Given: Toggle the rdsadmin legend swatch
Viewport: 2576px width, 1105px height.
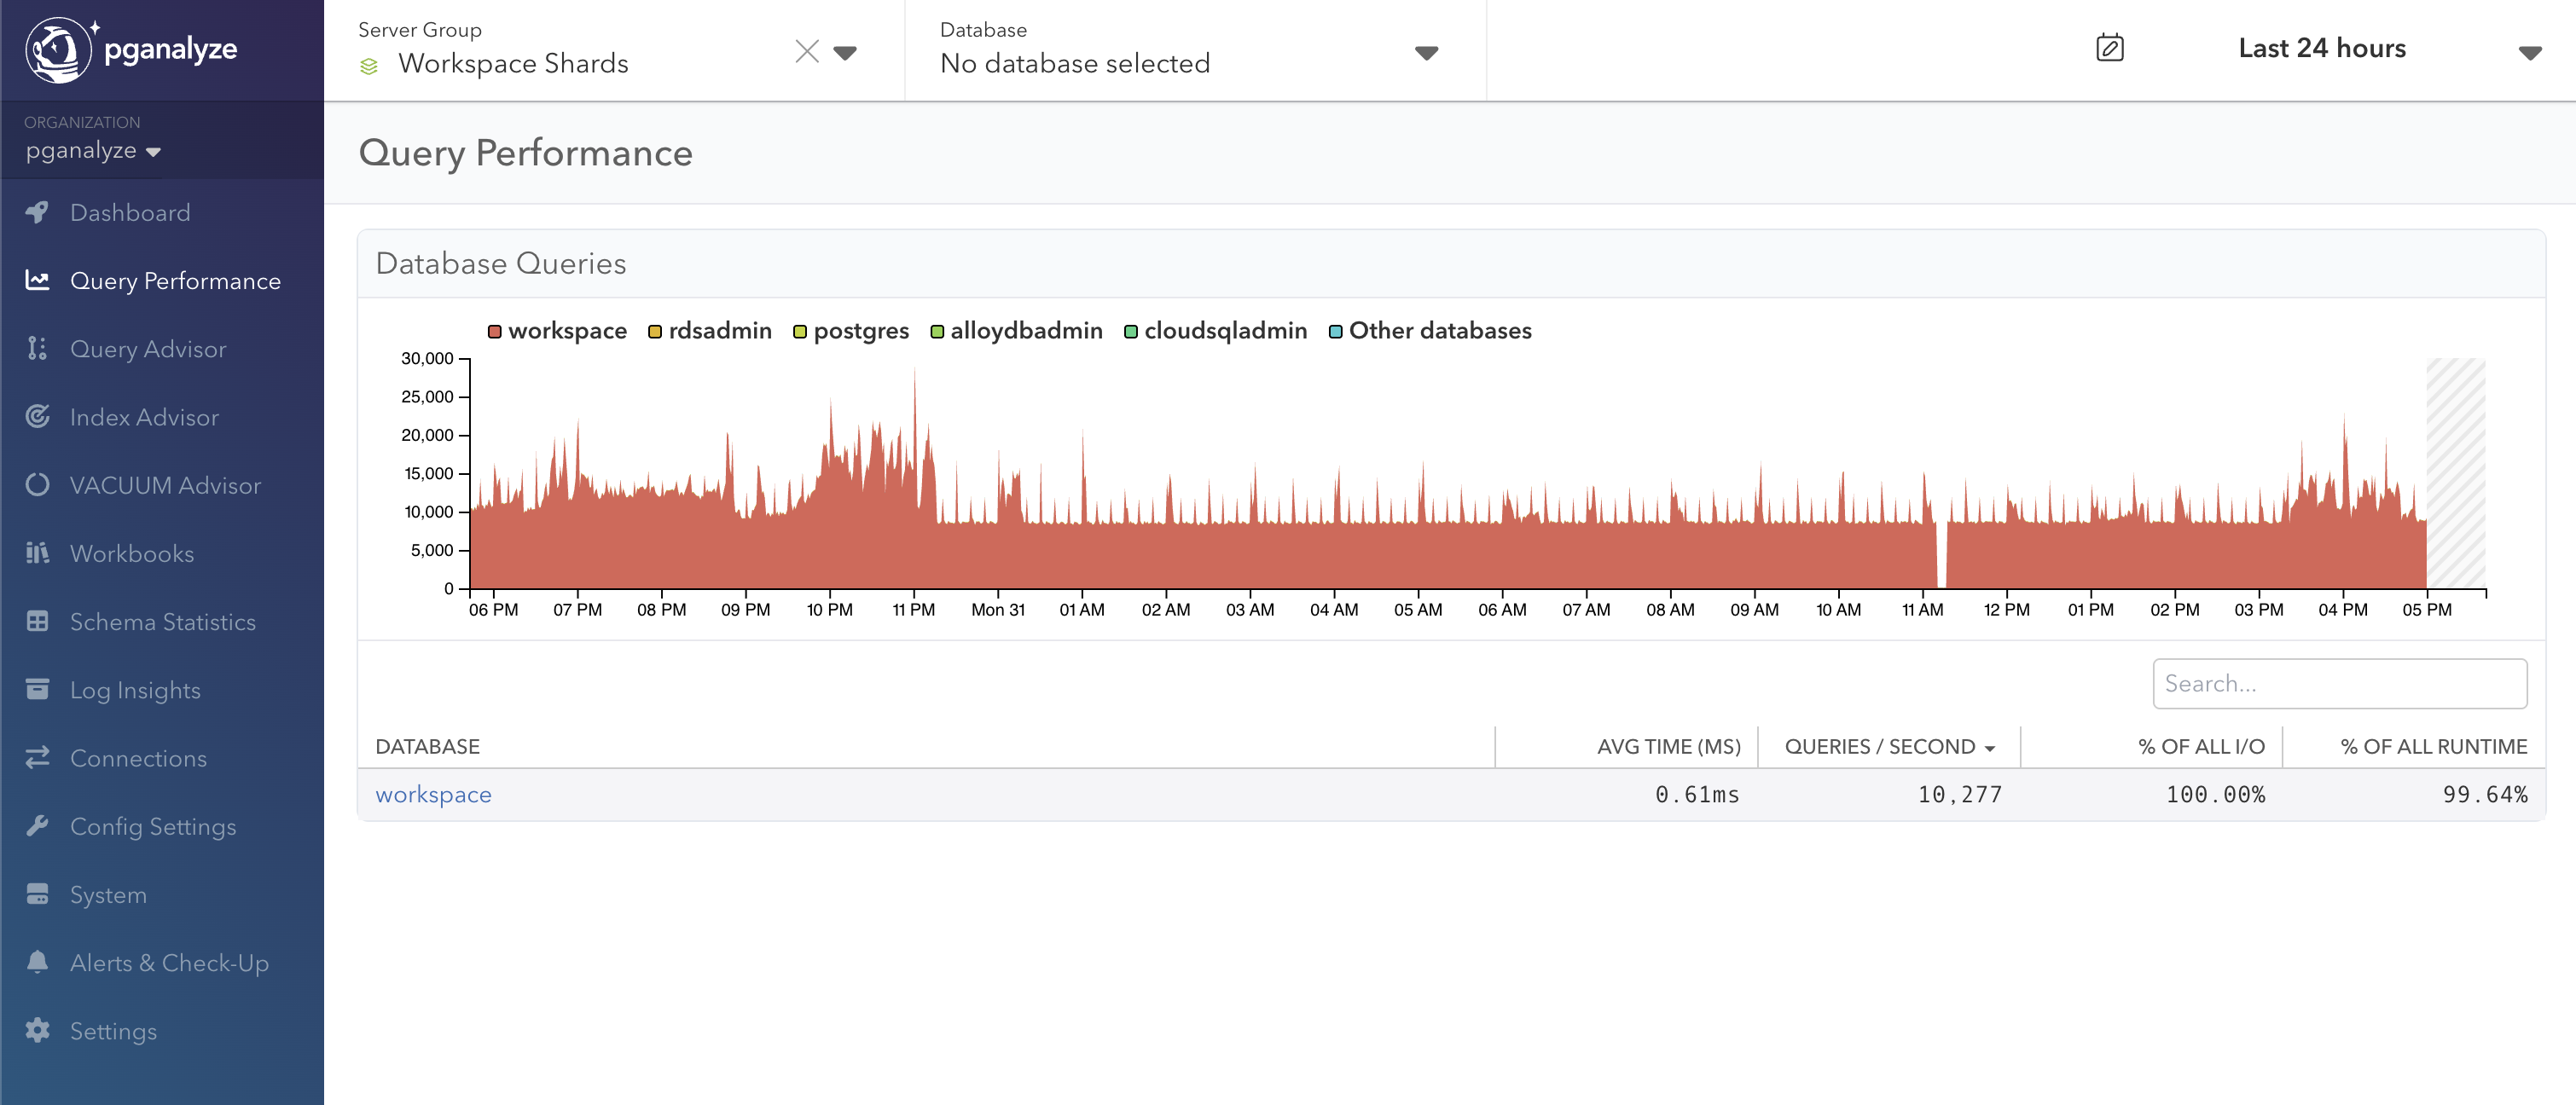Looking at the screenshot, I should click(655, 331).
